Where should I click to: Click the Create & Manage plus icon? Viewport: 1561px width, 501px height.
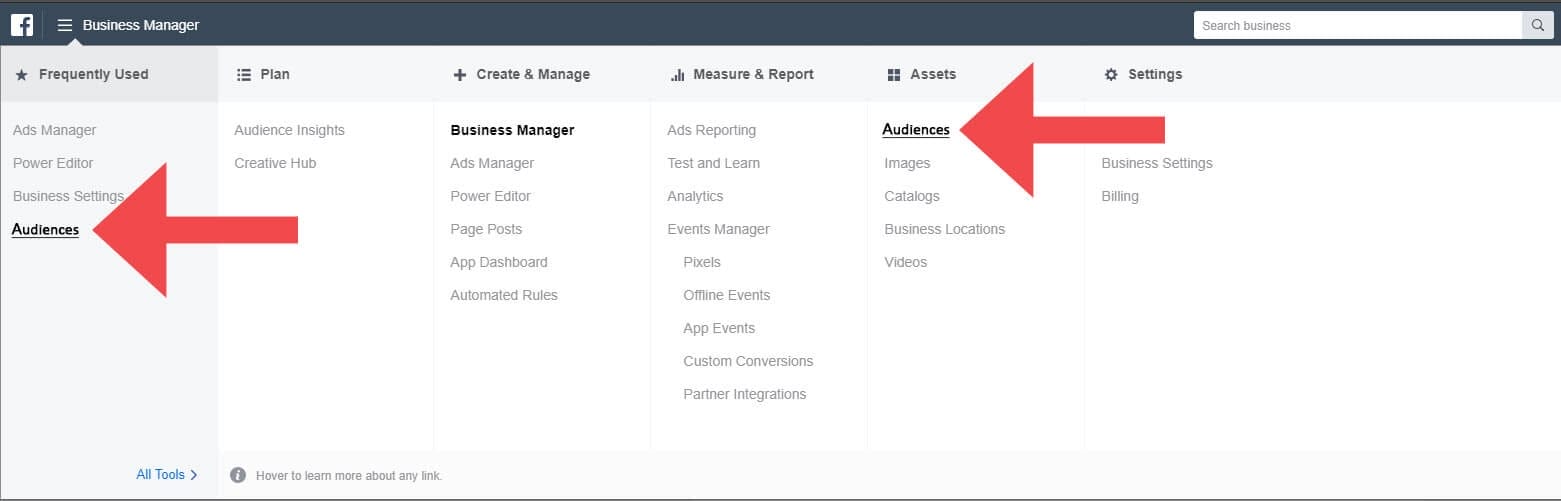[x=460, y=75]
